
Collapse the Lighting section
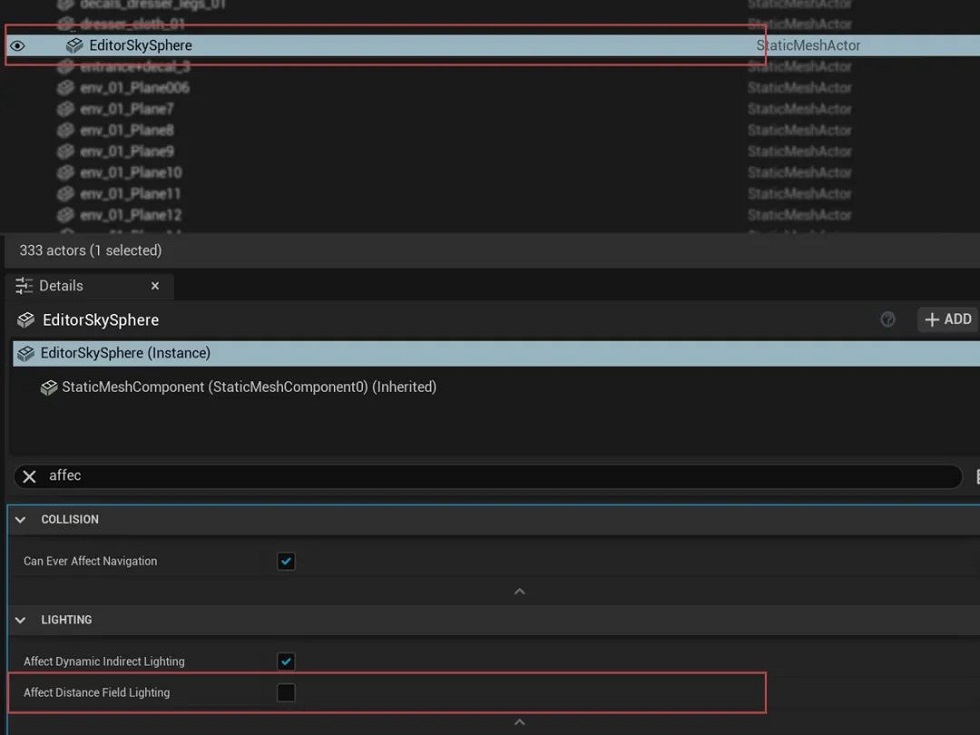click(20, 620)
